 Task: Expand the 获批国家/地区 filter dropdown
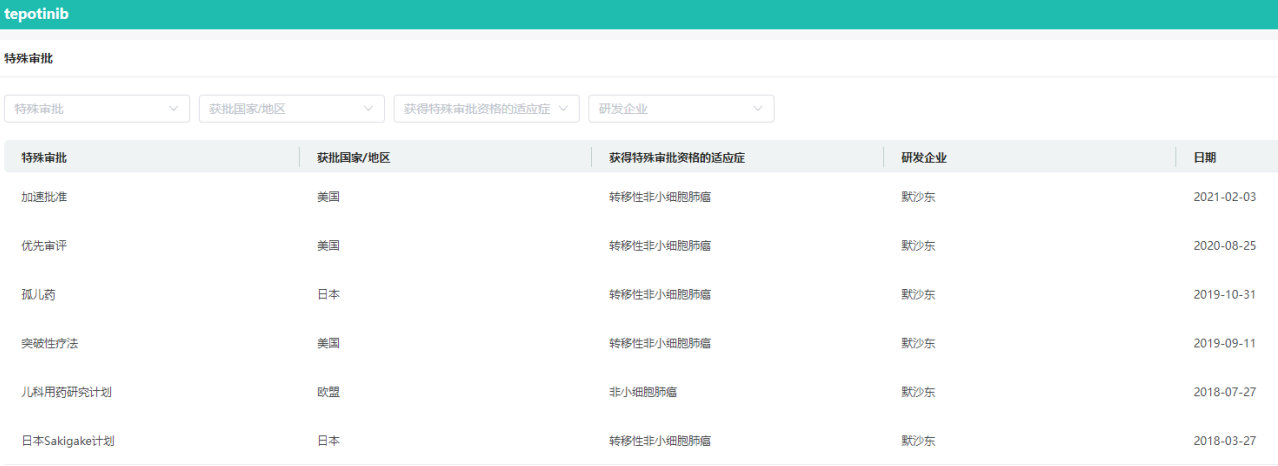[291, 108]
